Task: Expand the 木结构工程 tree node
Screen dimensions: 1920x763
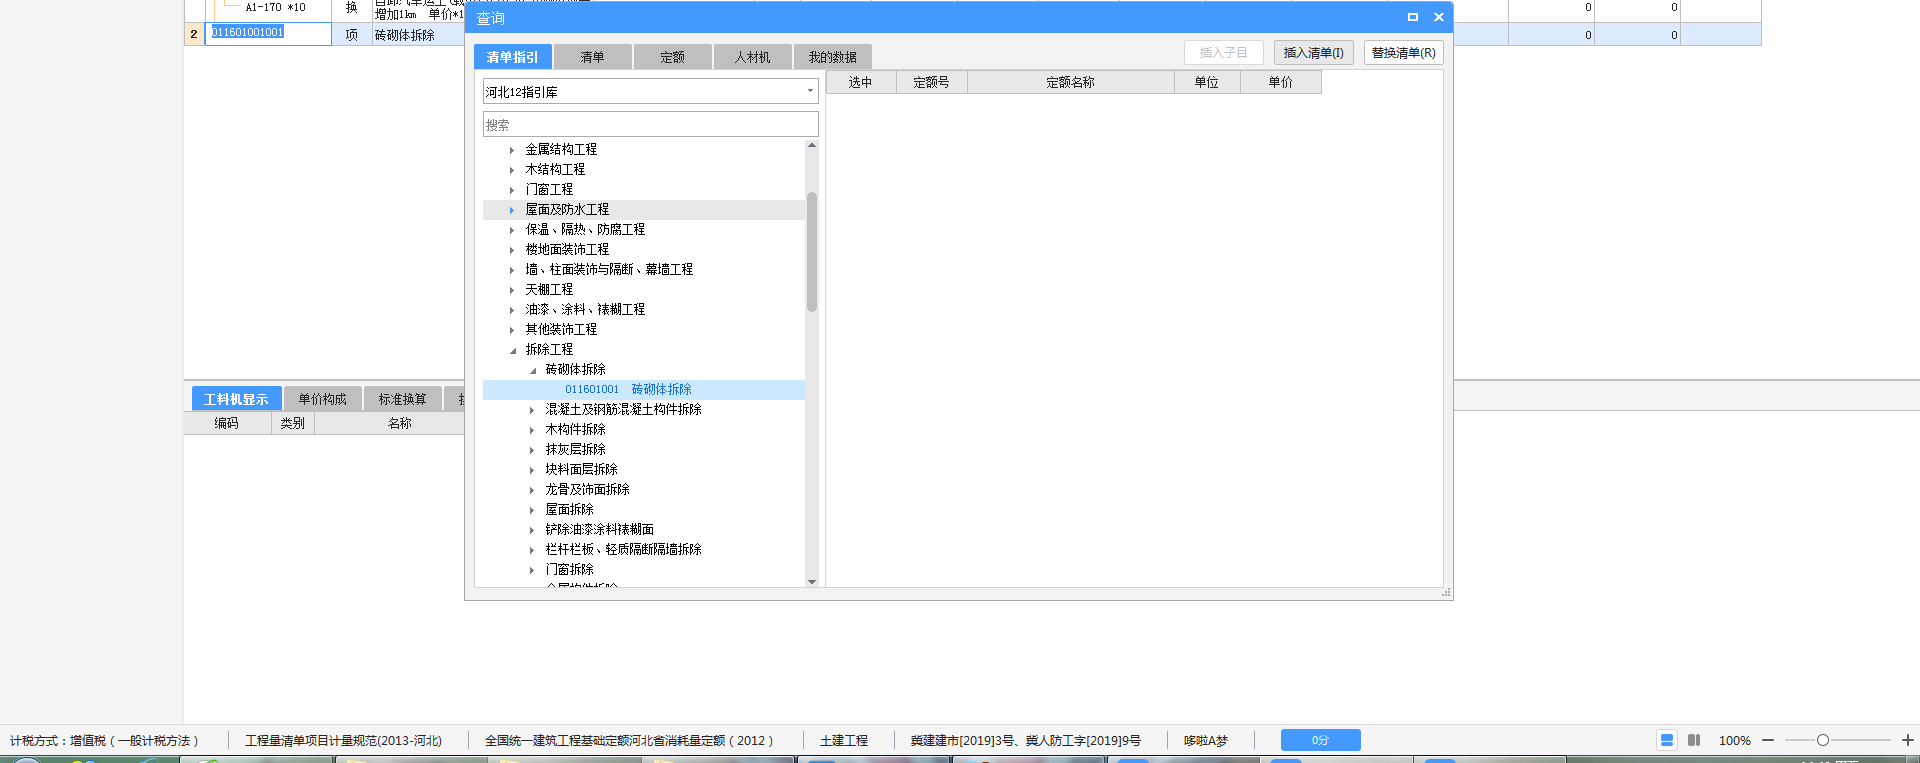Action: [x=512, y=170]
